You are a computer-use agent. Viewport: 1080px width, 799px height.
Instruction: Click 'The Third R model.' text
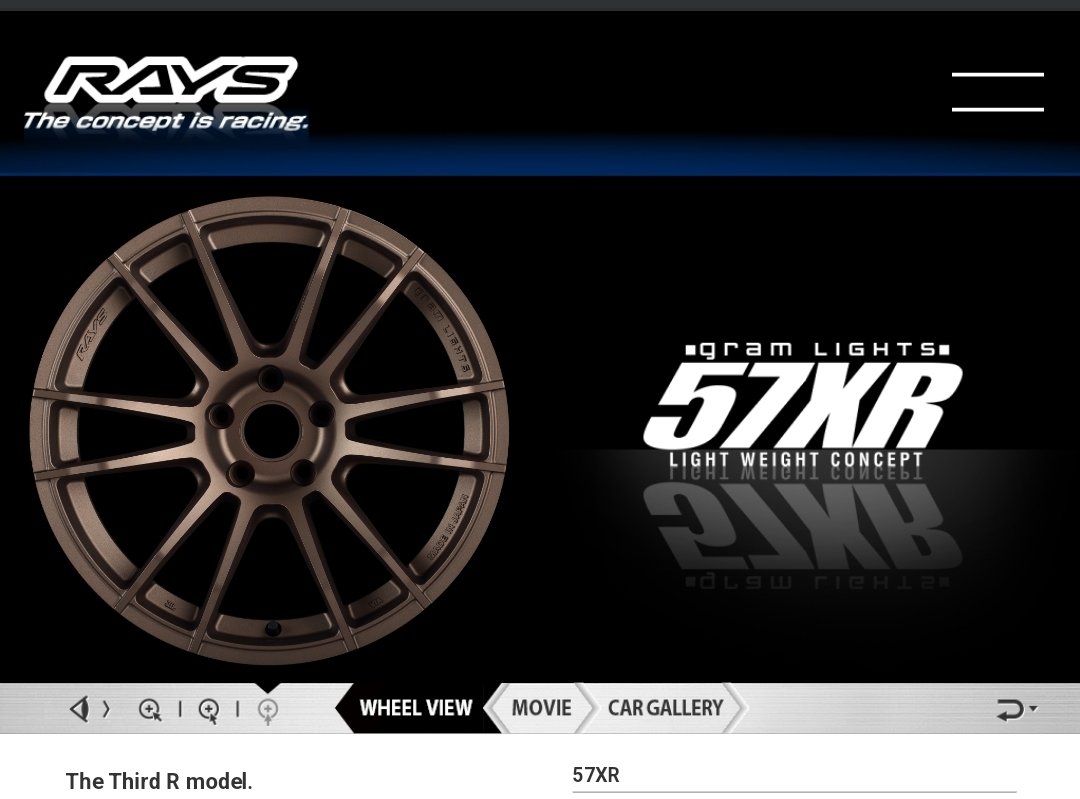(x=159, y=782)
